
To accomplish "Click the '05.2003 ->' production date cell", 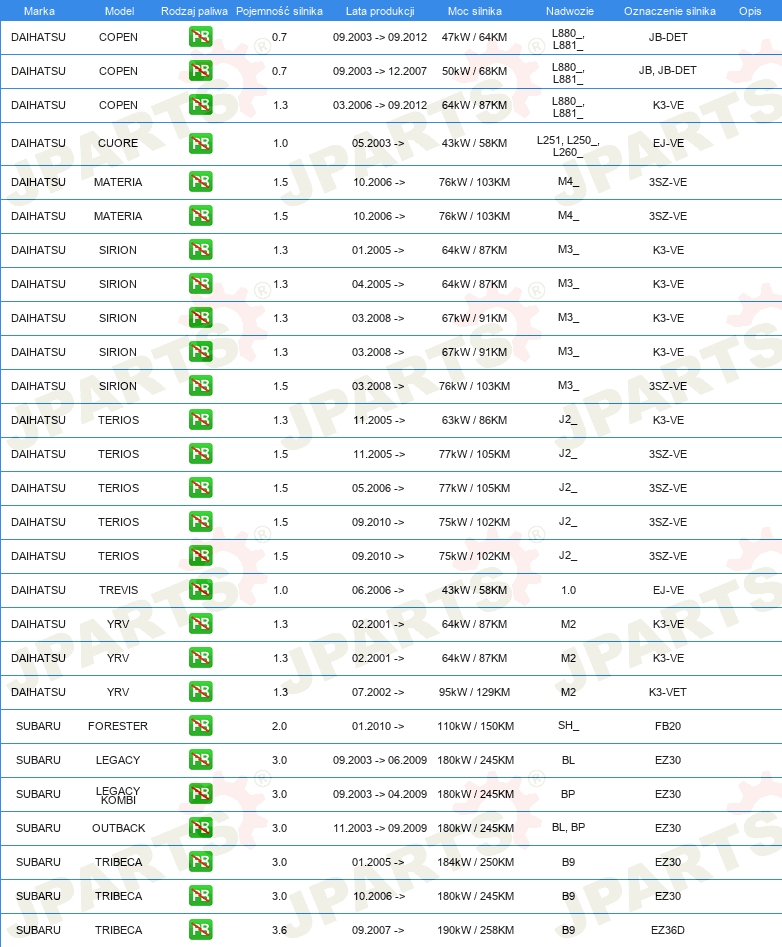I will point(378,143).
